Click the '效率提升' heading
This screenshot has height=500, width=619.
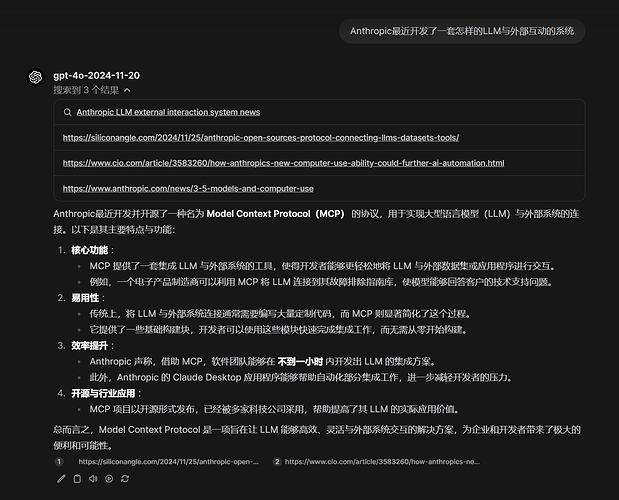[90, 346]
